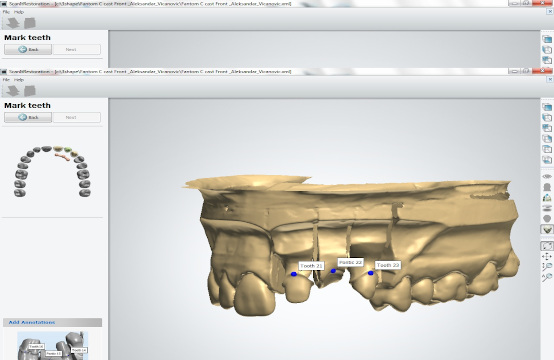The image size is (554, 360).
Task: Click the grey tooth die icon
Action: (547, 187)
